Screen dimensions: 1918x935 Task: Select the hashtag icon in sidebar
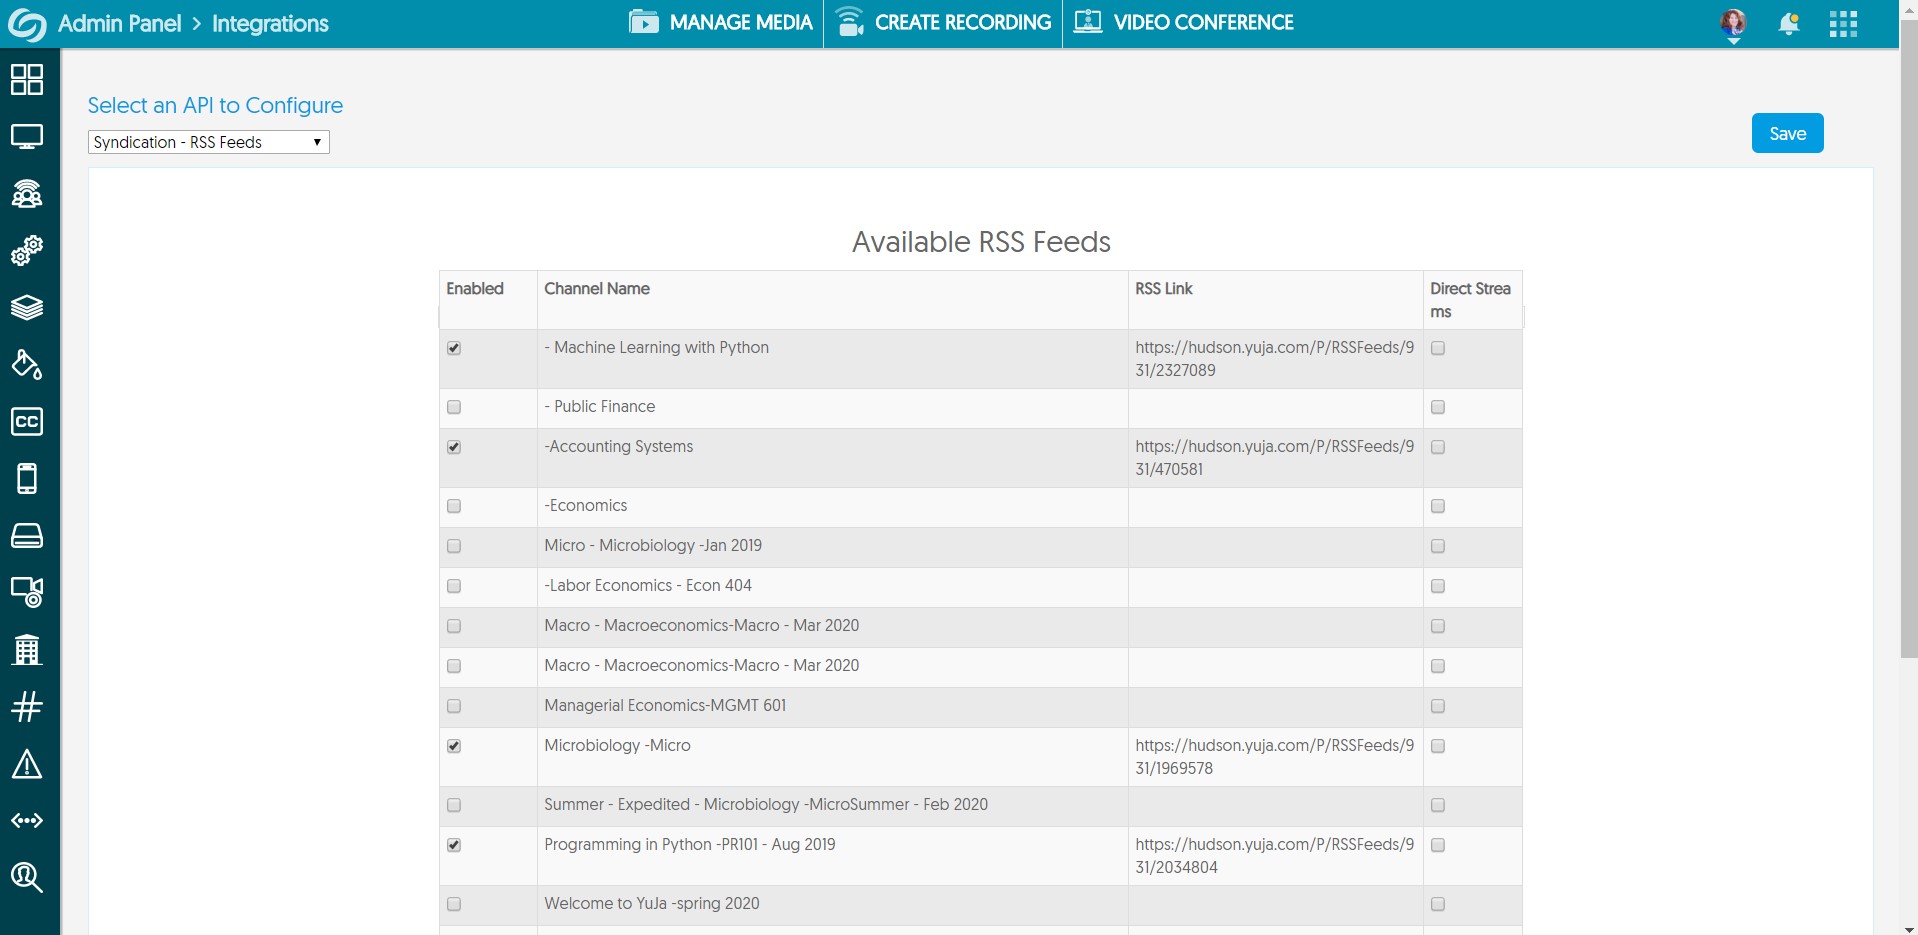point(27,707)
